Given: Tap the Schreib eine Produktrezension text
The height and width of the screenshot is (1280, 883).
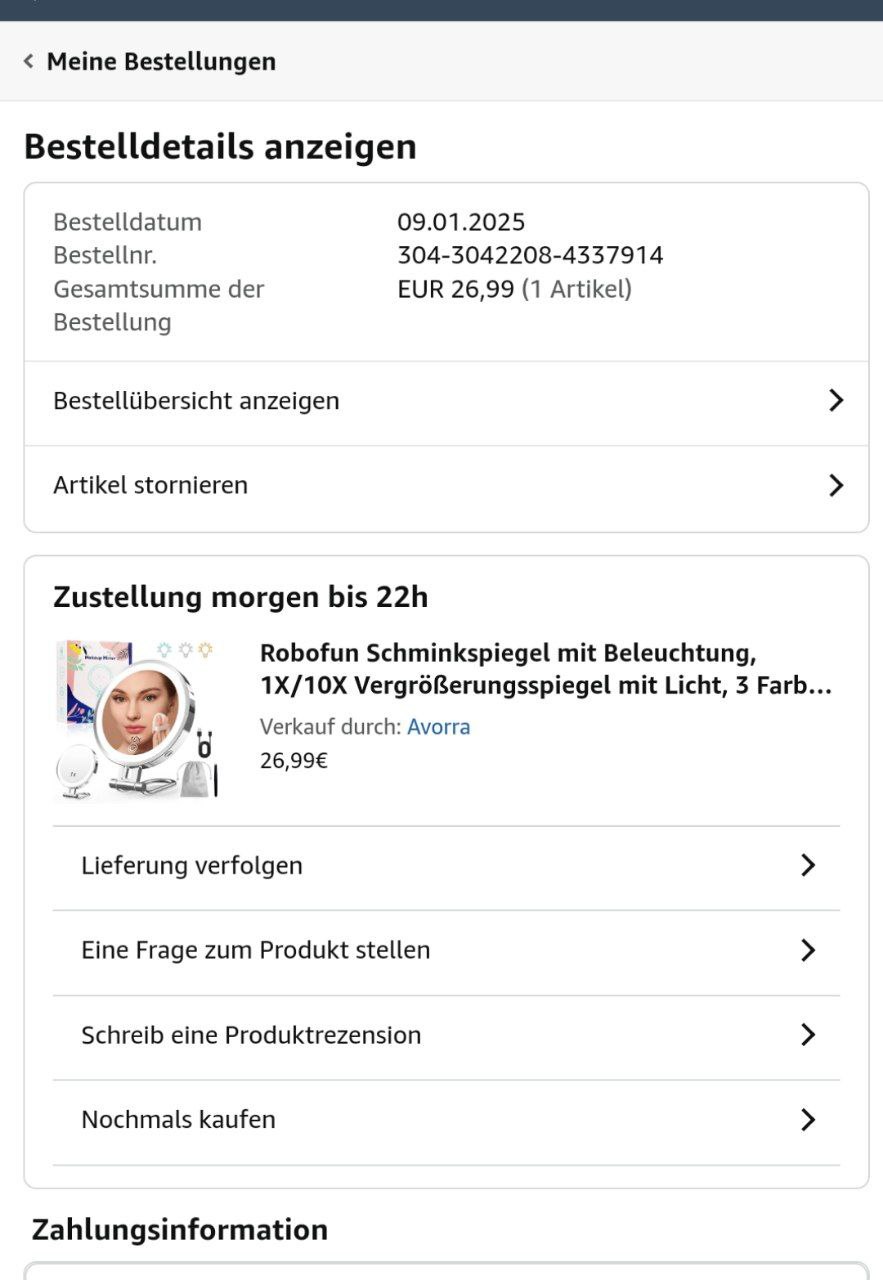Looking at the screenshot, I should coord(251,1035).
